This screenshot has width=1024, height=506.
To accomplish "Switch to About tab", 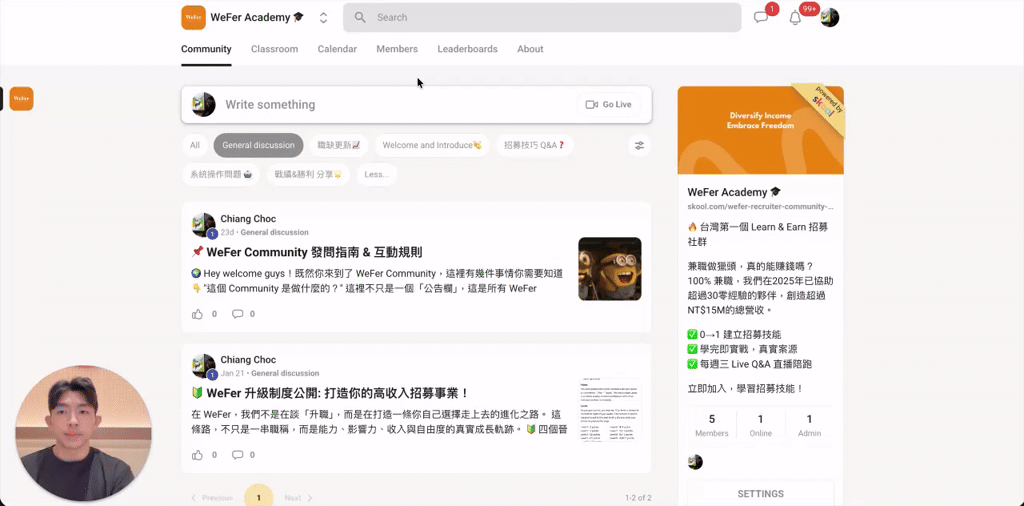I will click(530, 49).
